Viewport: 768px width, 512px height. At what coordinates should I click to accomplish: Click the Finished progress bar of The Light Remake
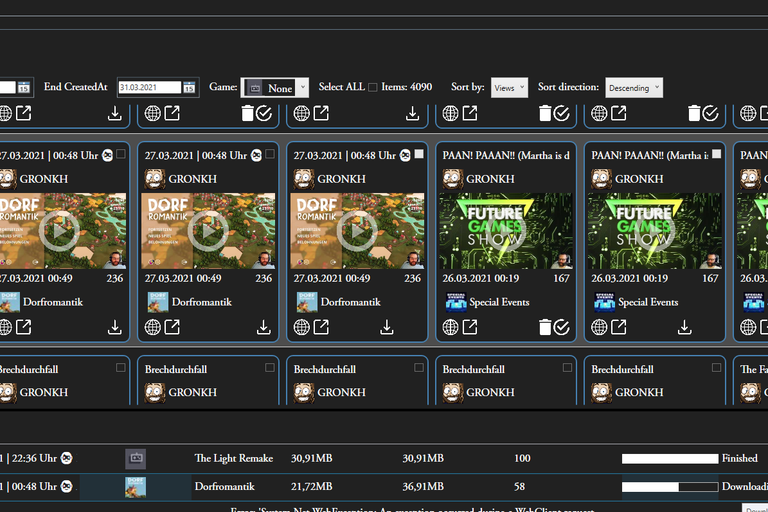670,459
